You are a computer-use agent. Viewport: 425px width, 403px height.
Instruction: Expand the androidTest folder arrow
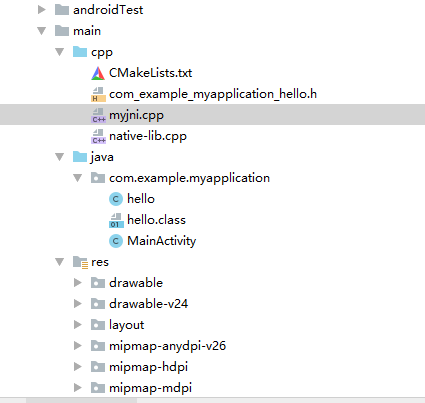42,10
